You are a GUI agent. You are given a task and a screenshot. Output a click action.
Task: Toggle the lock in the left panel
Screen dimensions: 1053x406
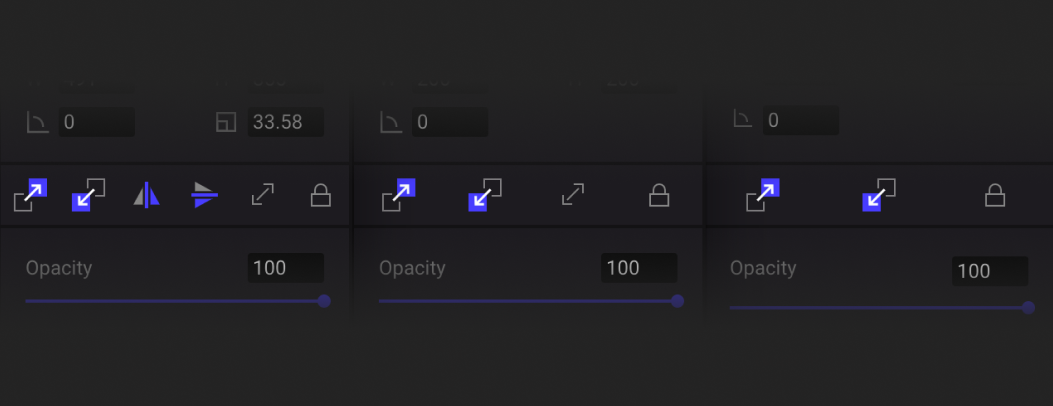click(320, 195)
